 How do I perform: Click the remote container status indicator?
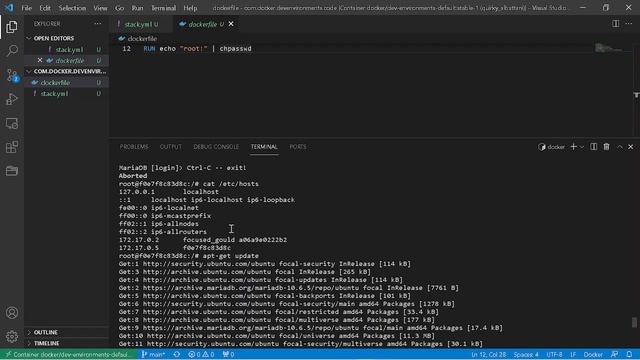[x=67, y=354]
